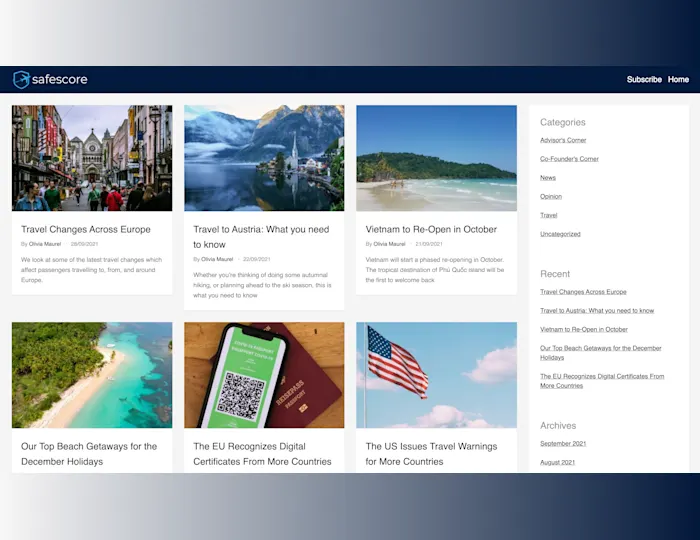
Task: Open card title 'Travel to Austria: What you need to know'
Action: [x=261, y=237]
